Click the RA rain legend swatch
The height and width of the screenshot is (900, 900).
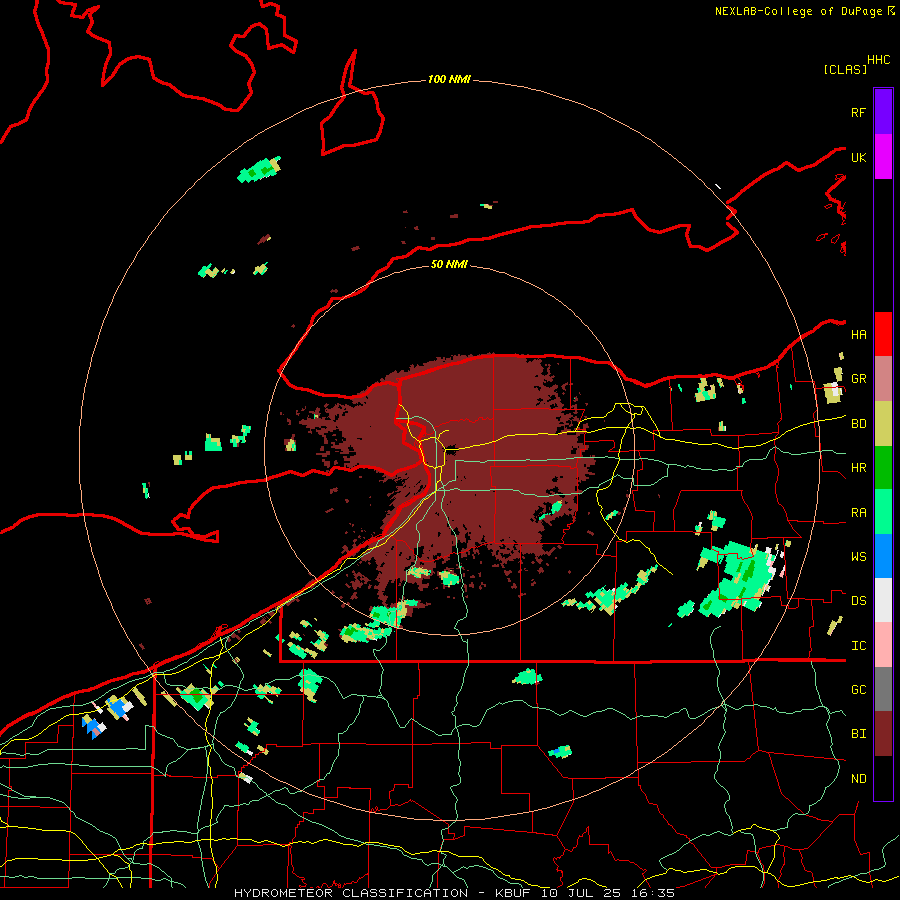click(883, 512)
